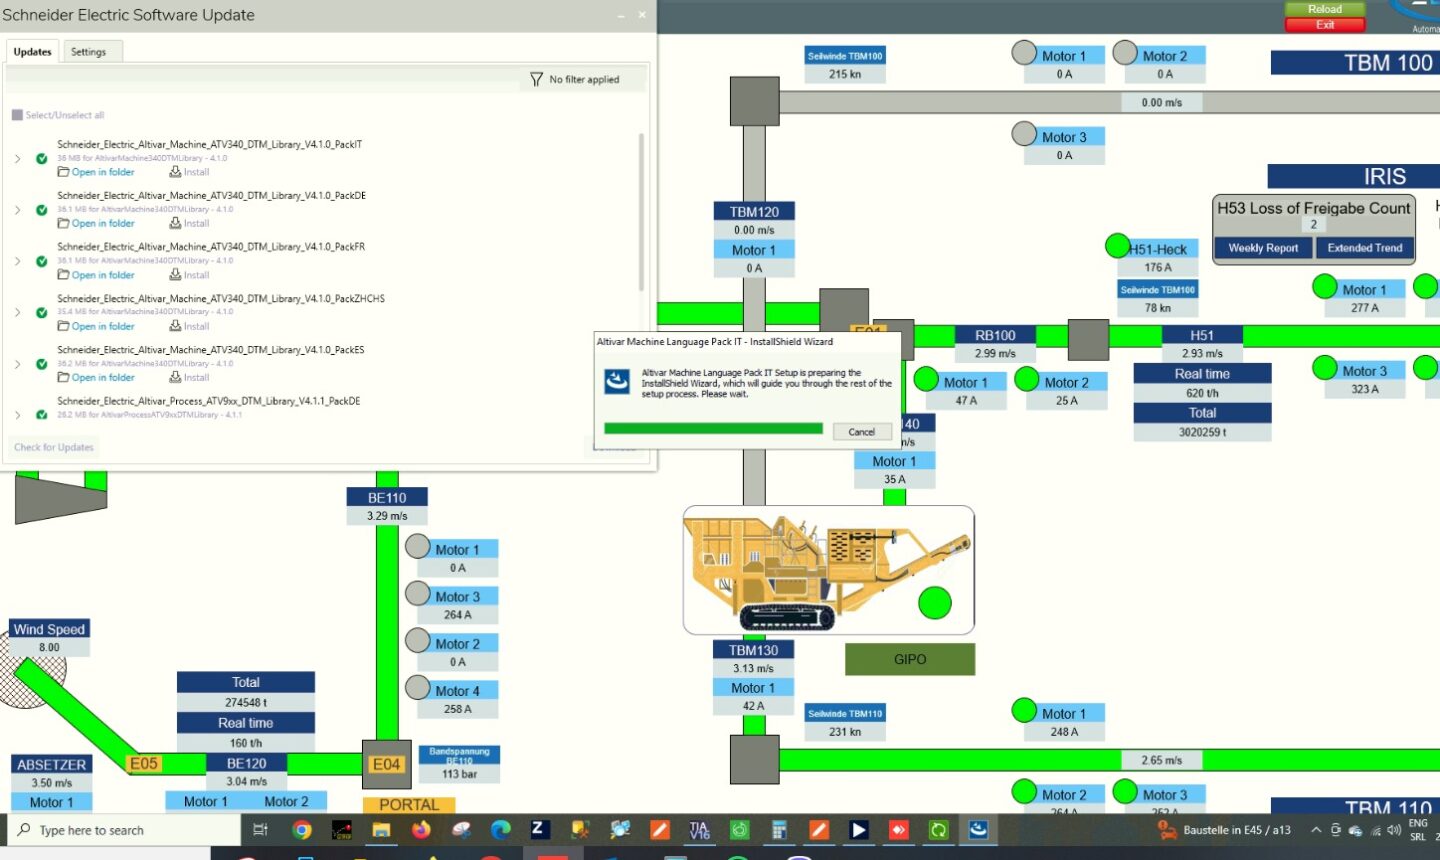The width and height of the screenshot is (1440, 860).
Task: Click the InstallShield wizard setup icon
Action: pos(617,382)
